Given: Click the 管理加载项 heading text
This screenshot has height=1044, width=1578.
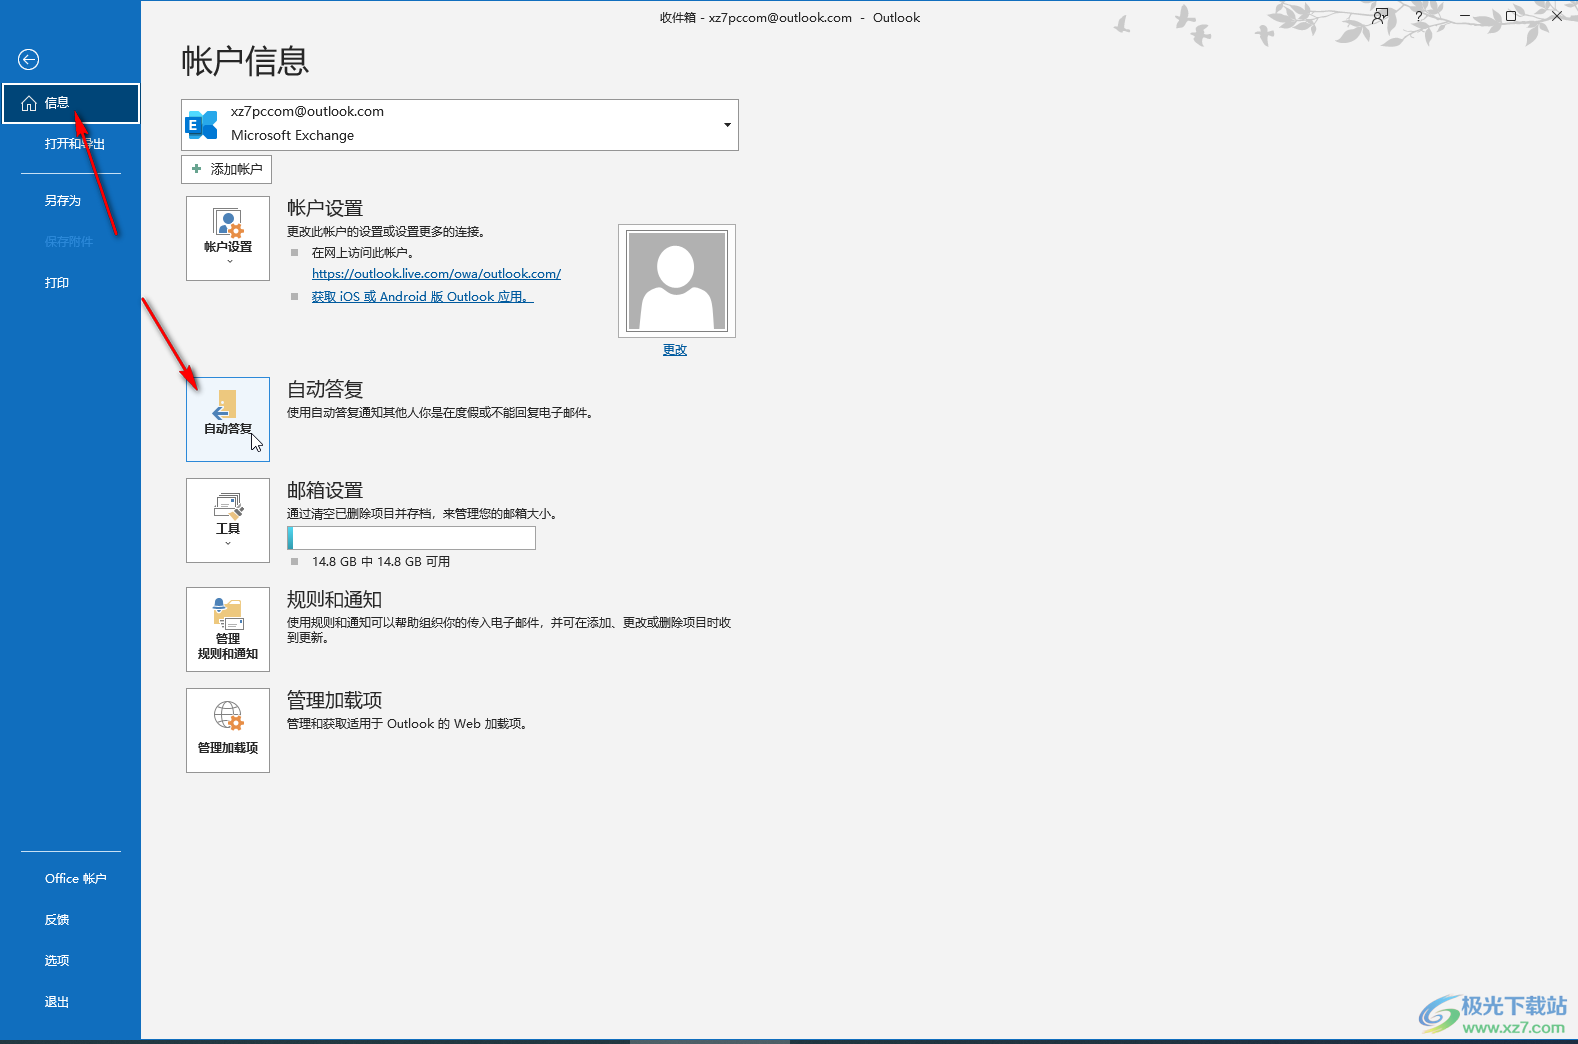Looking at the screenshot, I should pos(335,700).
